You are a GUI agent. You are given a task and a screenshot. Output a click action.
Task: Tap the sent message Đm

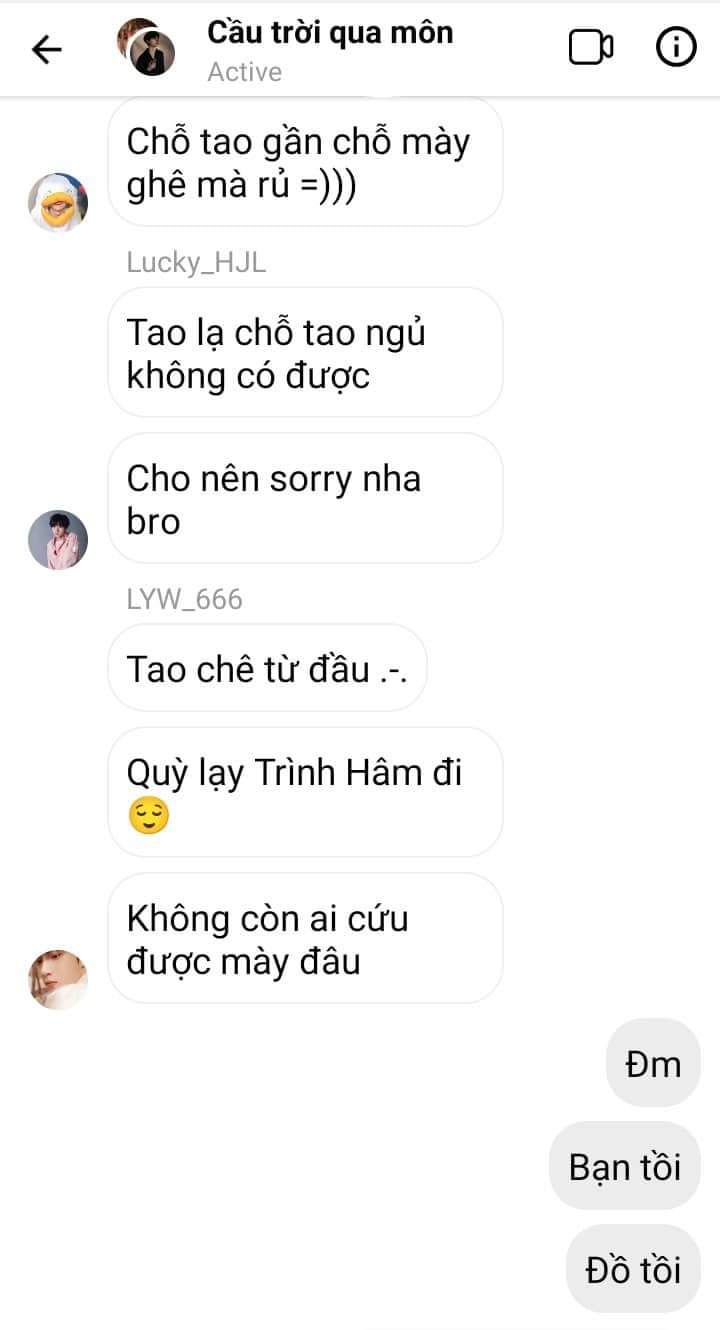click(x=653, y=1063)
